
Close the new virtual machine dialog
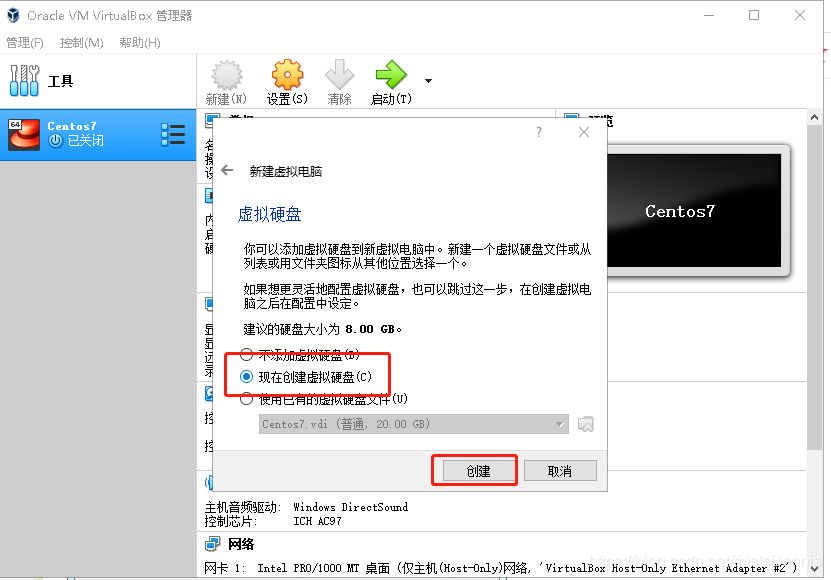(584, 132)
